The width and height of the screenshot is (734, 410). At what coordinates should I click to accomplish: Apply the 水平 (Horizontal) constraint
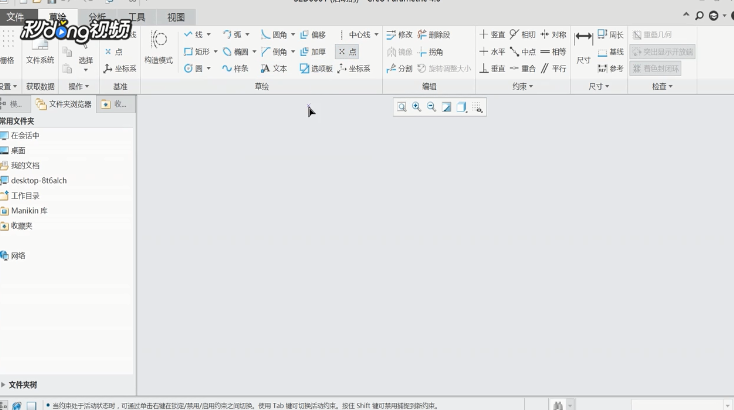point(492,51)
